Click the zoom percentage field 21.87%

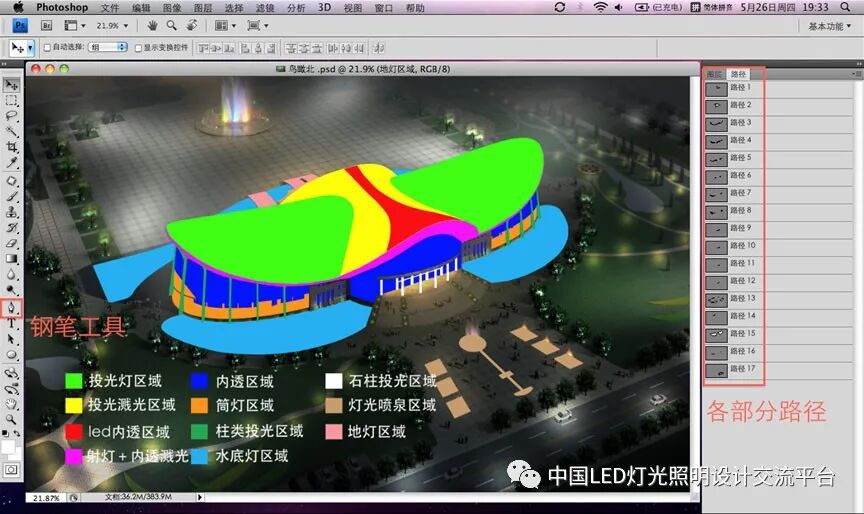pyautogui.click(x=46, y=497)
